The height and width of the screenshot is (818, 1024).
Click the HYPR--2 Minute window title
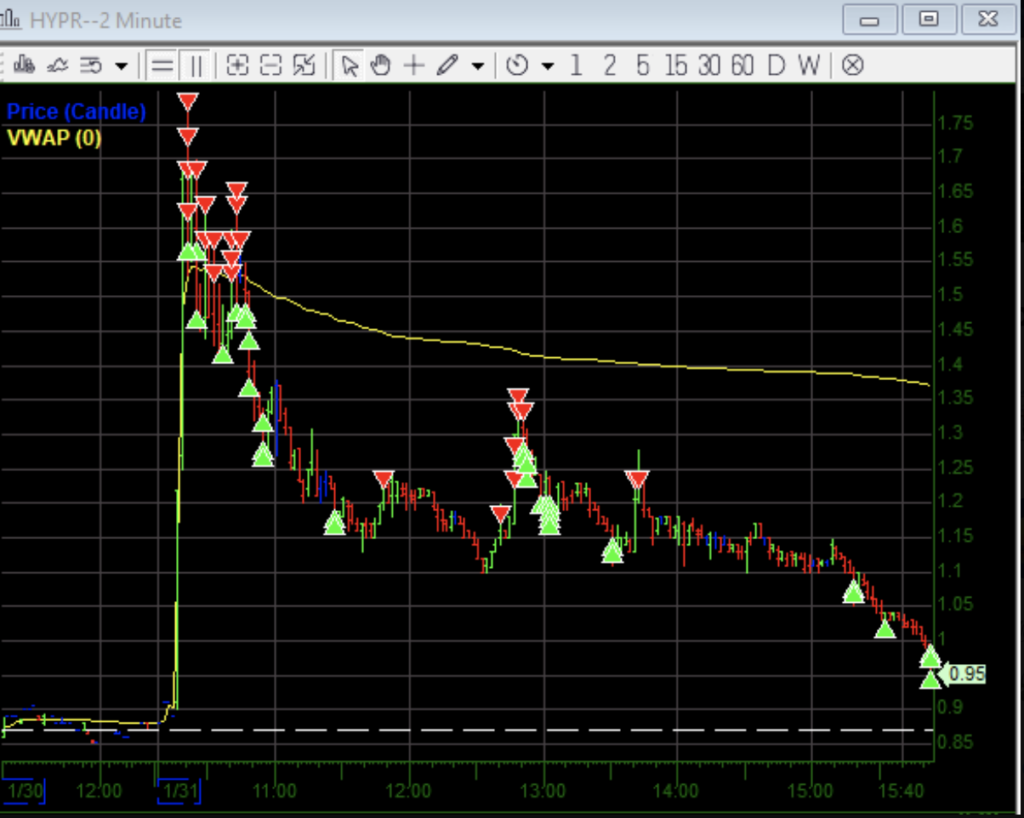coord(106,21)
